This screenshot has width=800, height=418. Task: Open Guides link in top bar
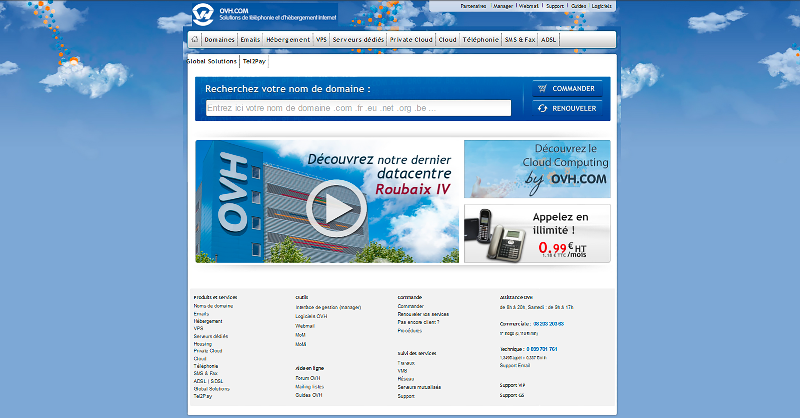[579, 6]
